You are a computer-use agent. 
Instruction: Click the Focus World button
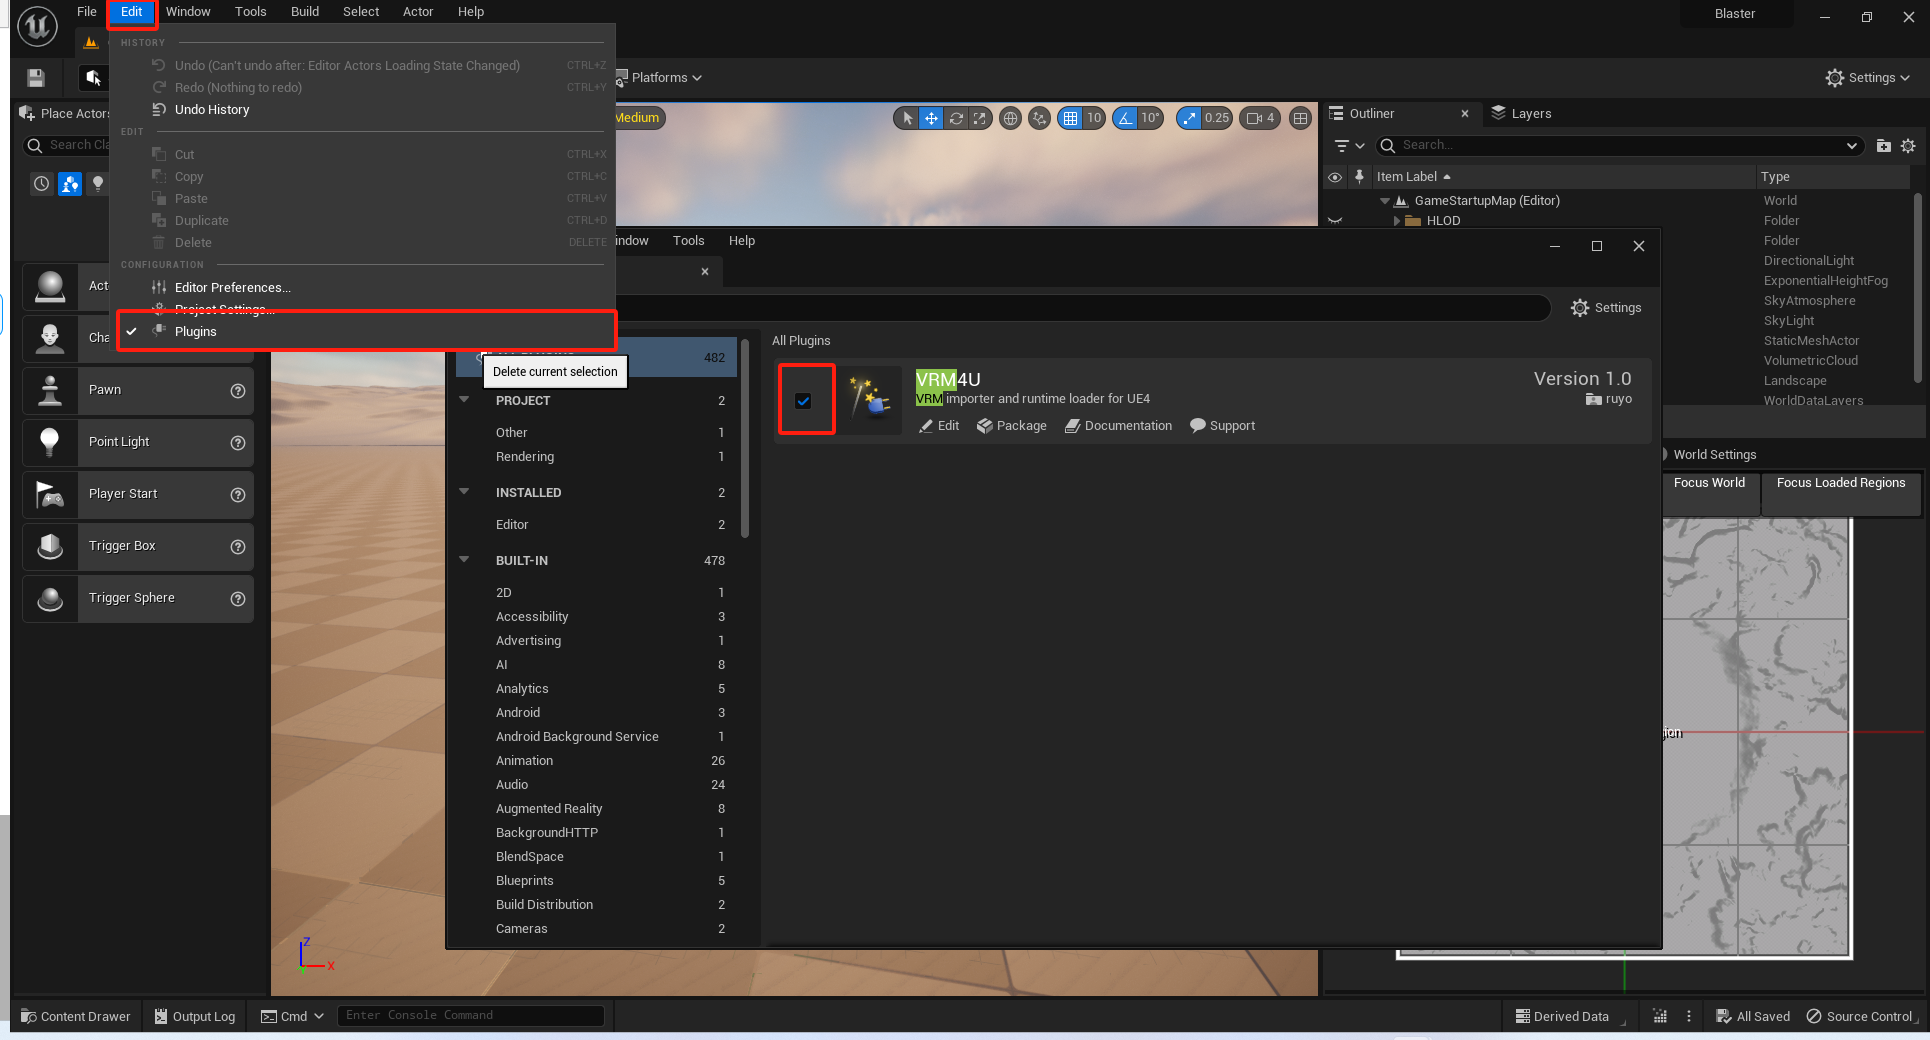[1709, 483]
